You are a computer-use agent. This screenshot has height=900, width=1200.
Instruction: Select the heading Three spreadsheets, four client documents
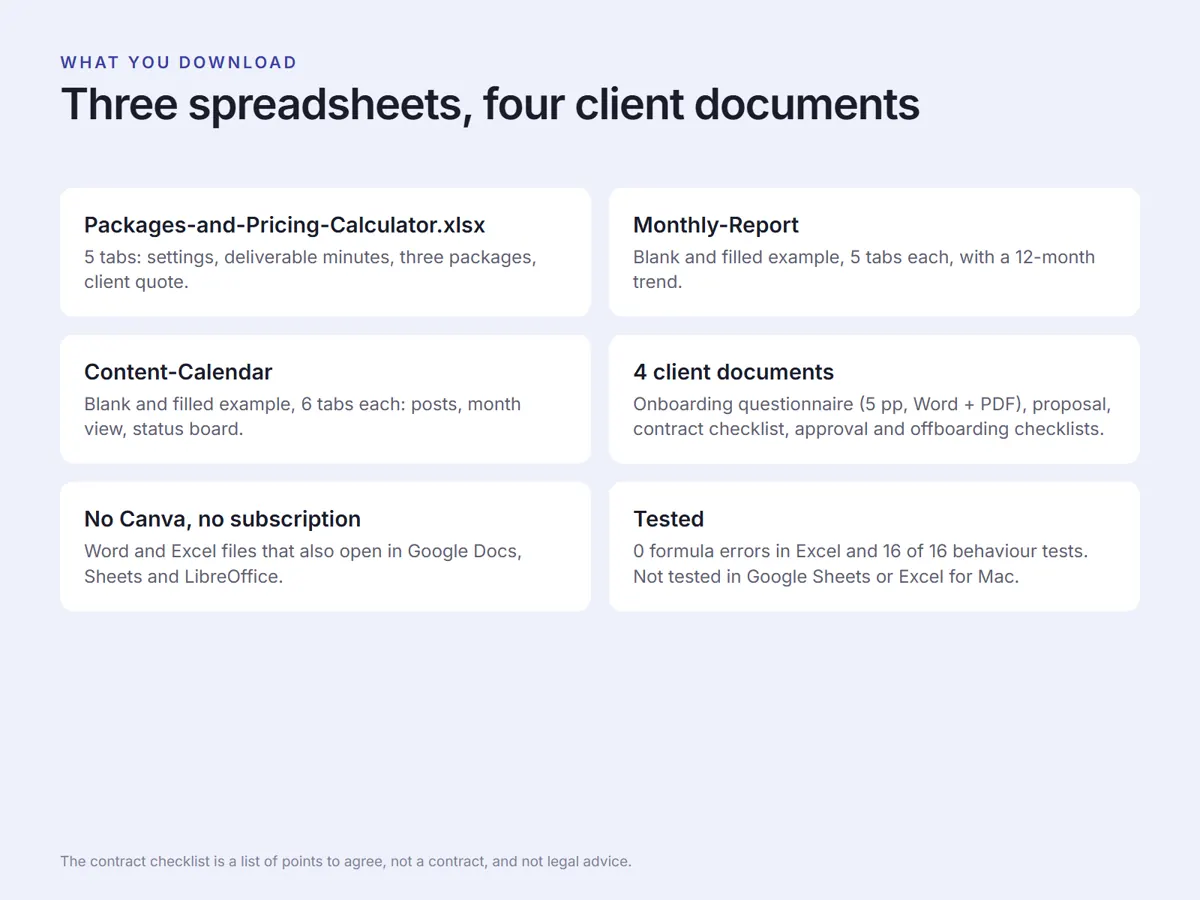(490, 105)
